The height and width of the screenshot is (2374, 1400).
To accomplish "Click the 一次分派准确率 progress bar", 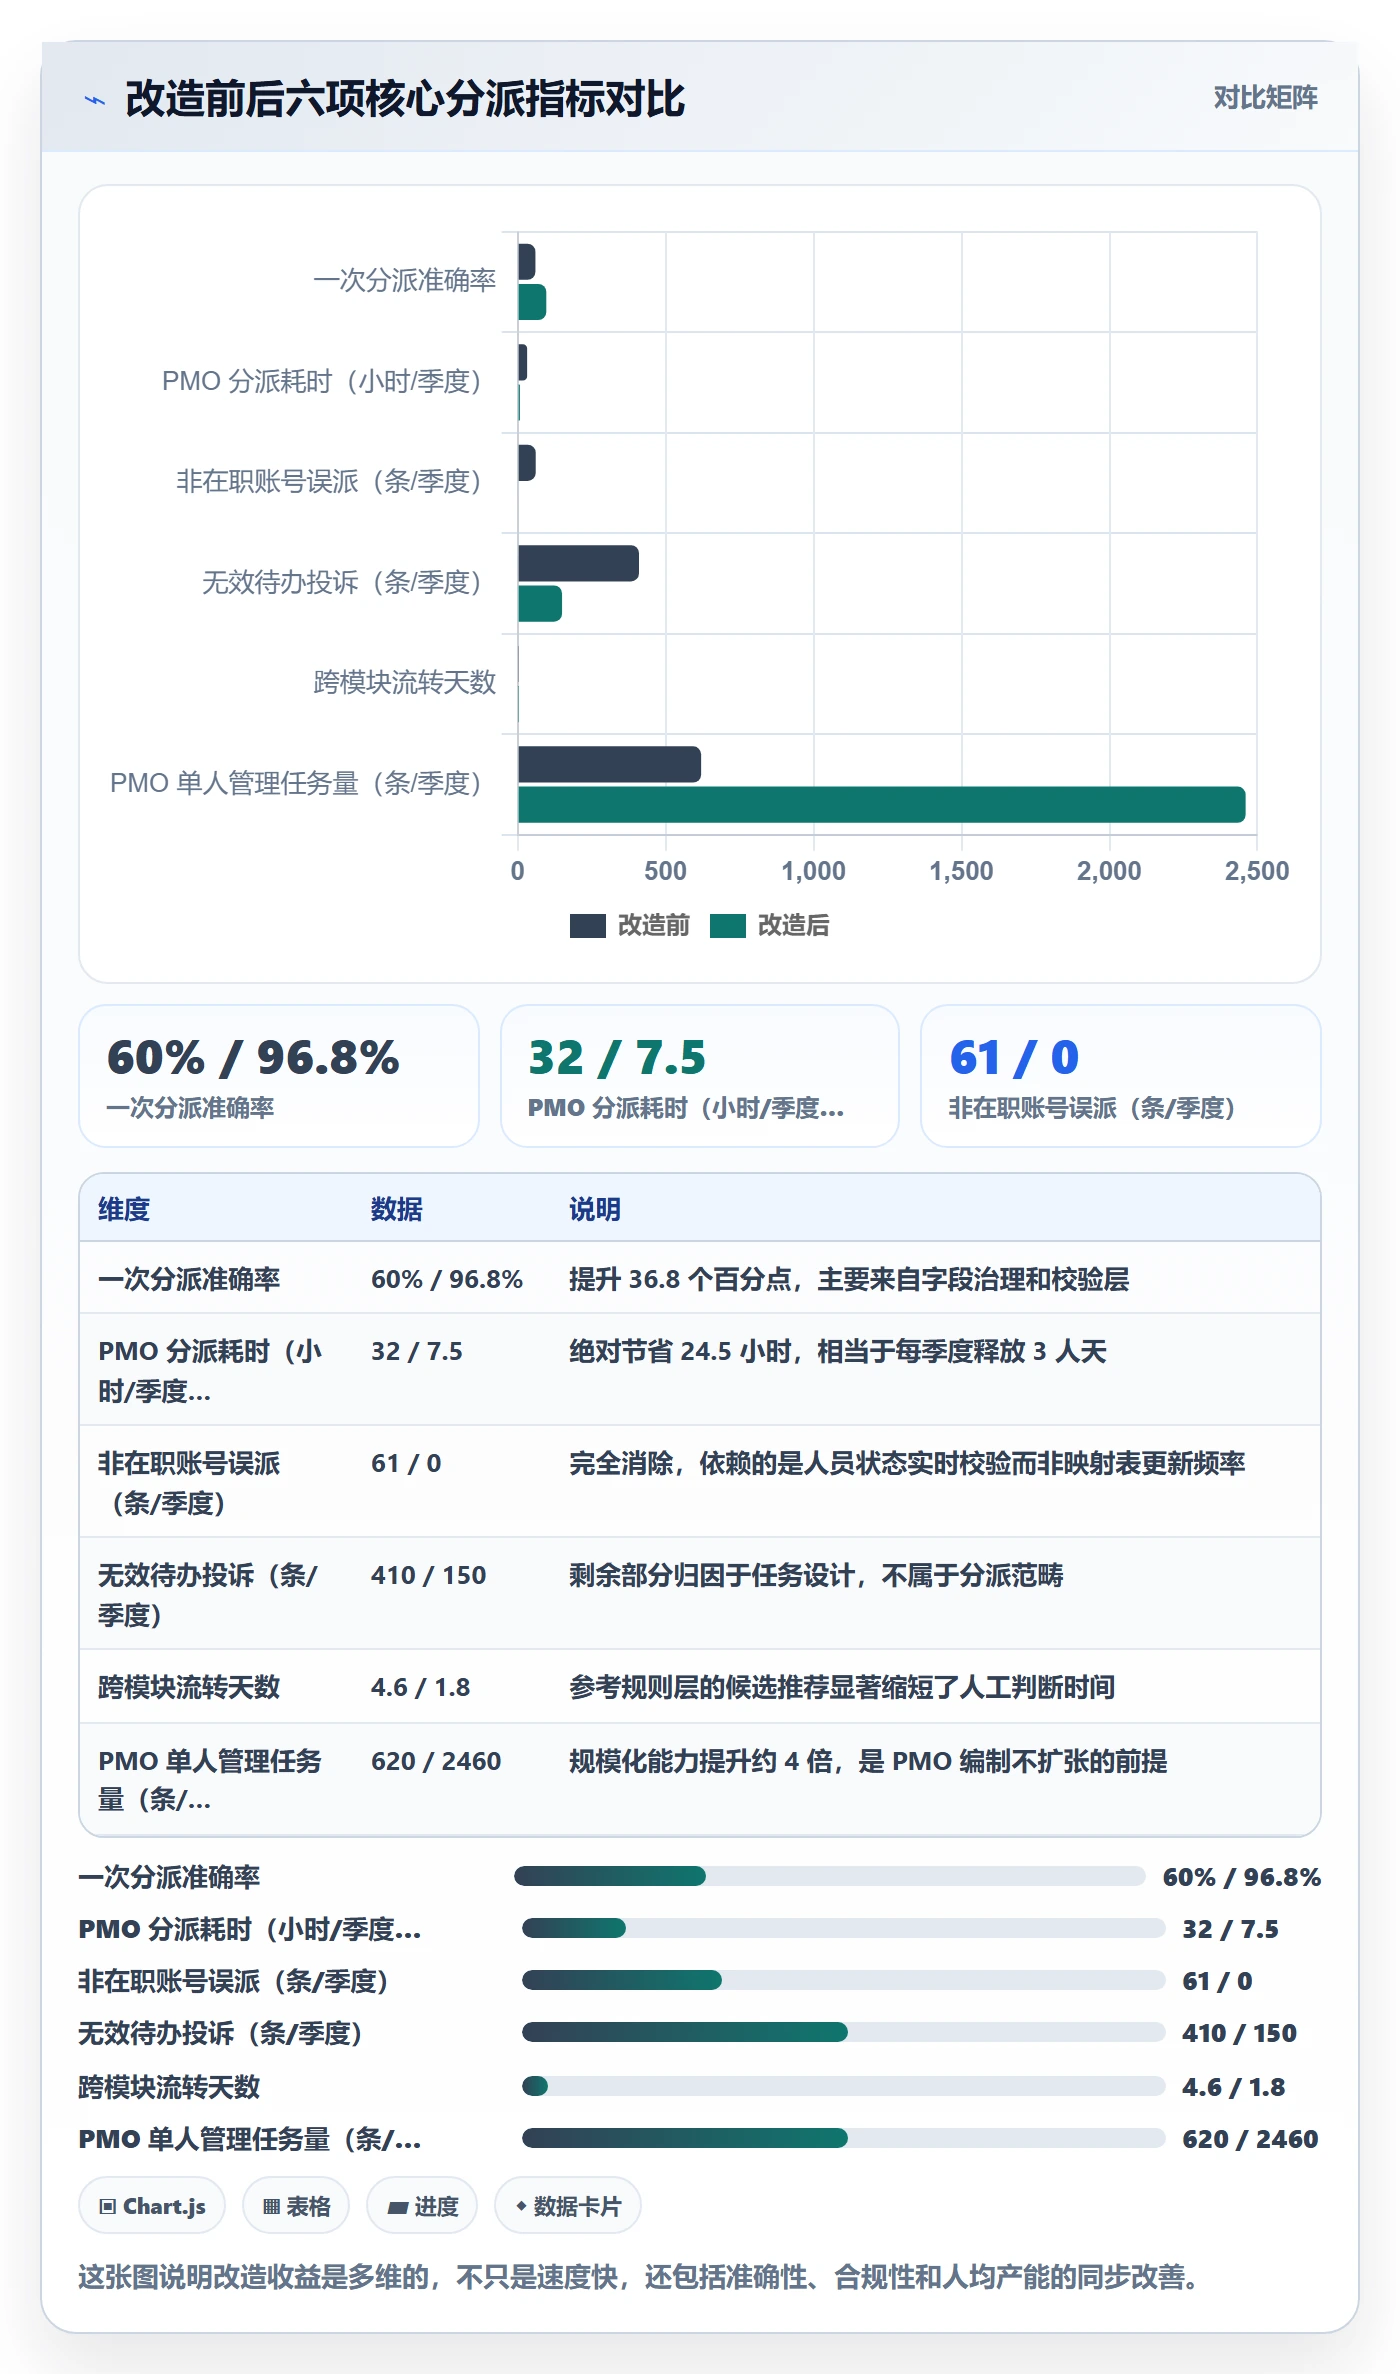I will [830, 1876].
